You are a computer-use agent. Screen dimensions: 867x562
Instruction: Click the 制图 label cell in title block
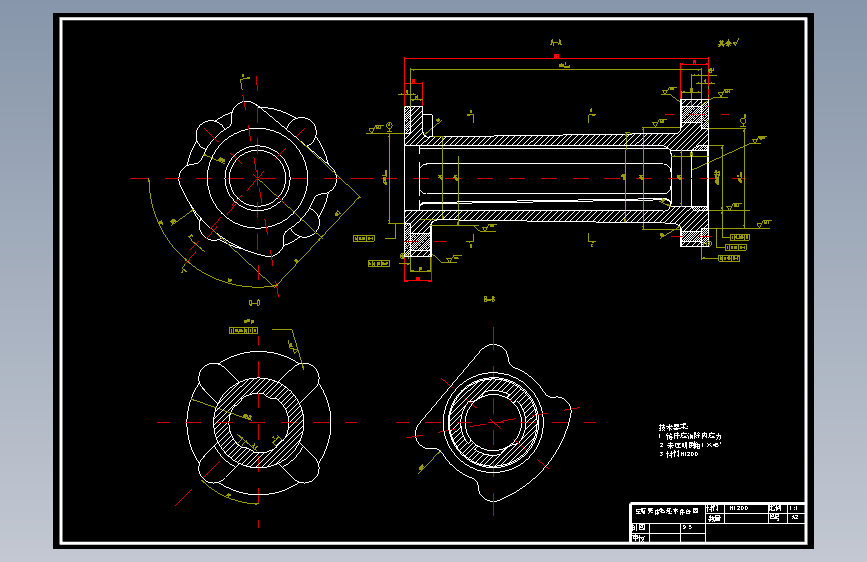coord(639,528)
